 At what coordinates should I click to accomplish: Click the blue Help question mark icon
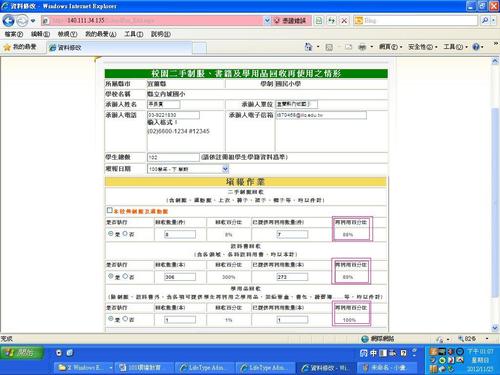pos(476,47)
